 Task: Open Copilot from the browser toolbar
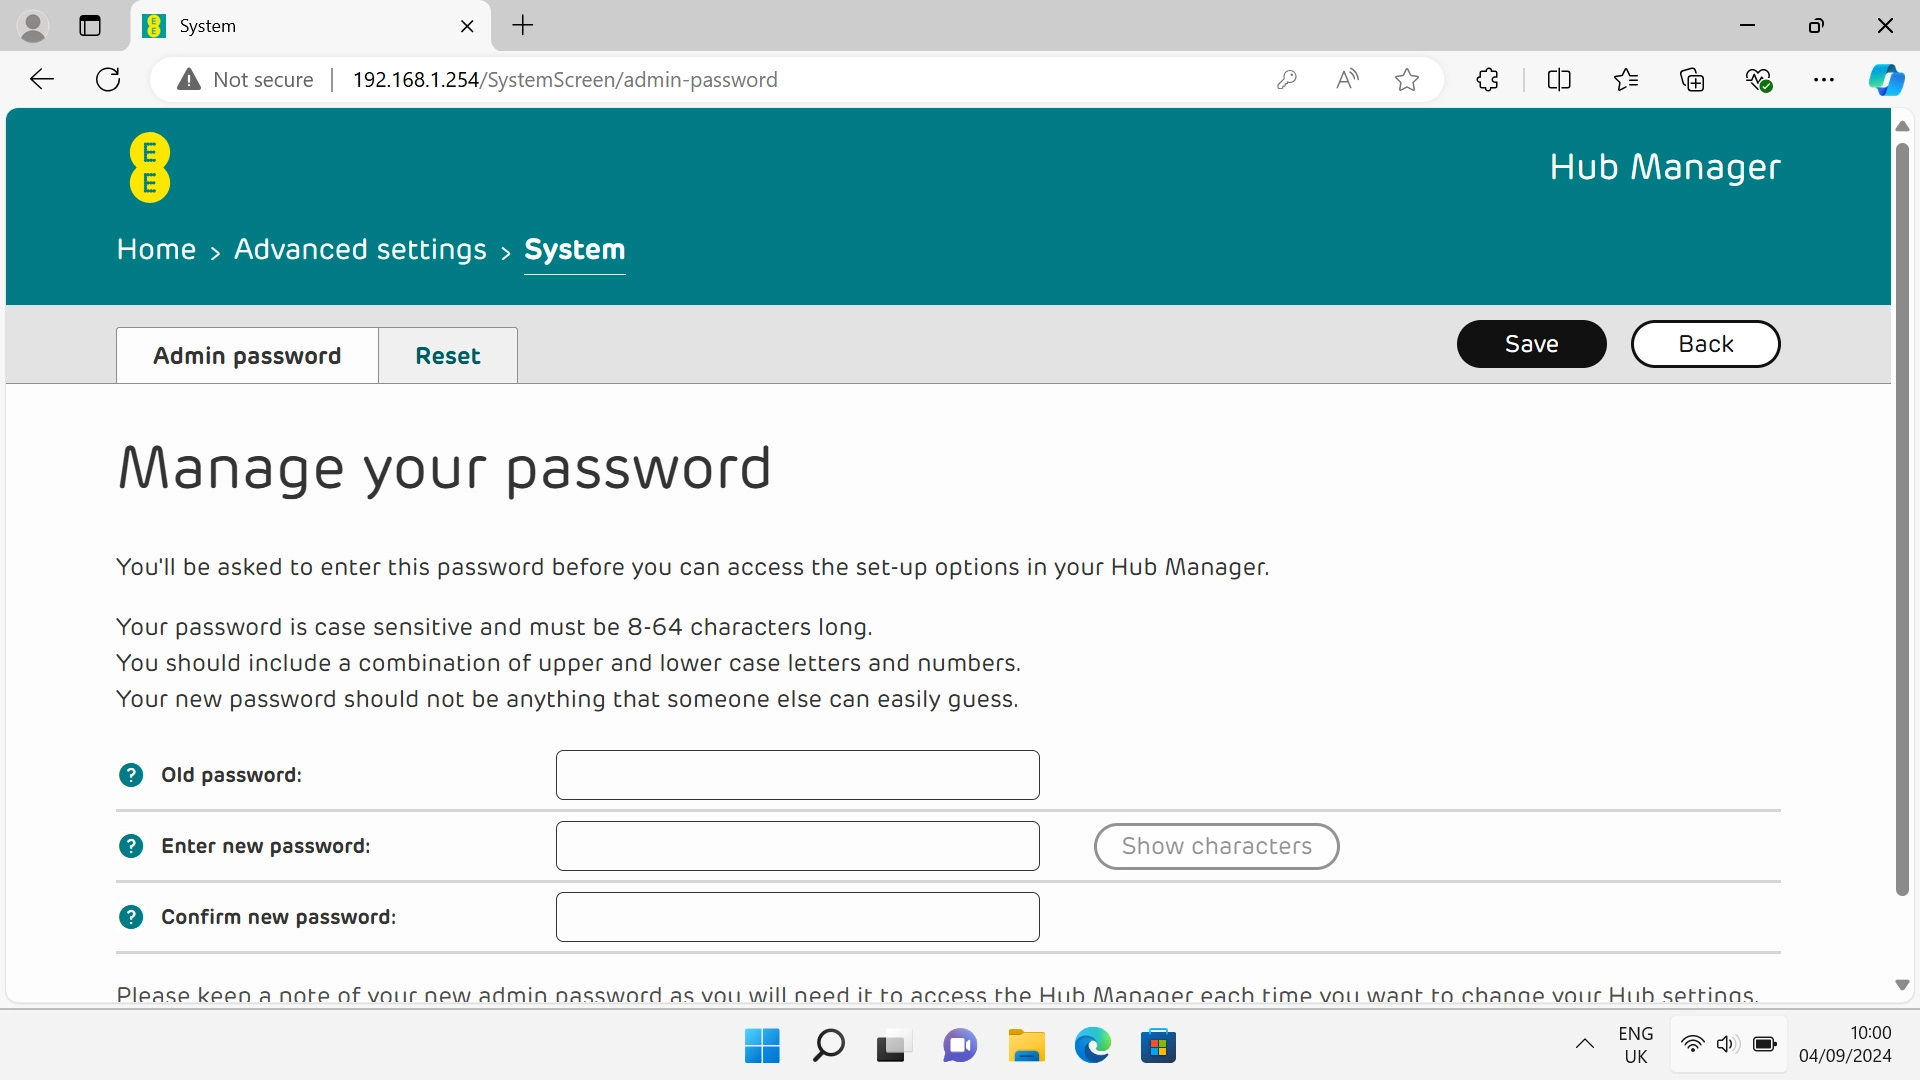point(1886,80)
